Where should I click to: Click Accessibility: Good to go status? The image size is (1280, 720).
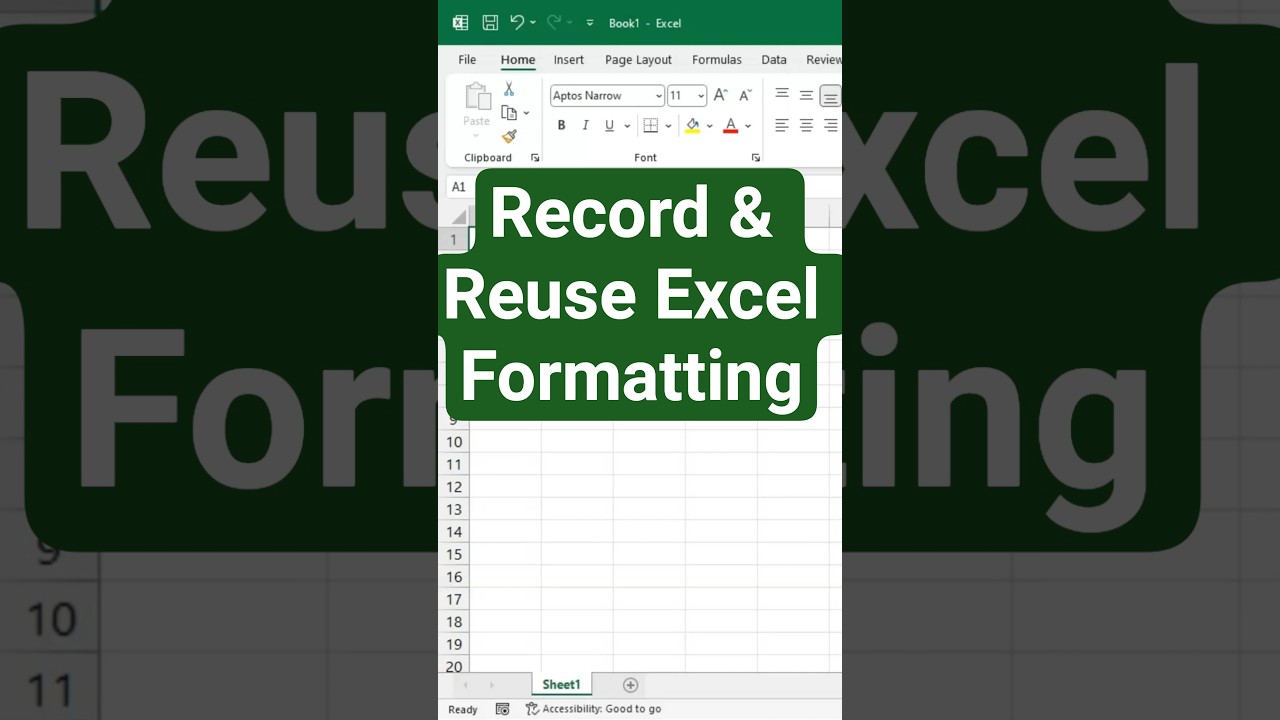(x=594, y=709)
